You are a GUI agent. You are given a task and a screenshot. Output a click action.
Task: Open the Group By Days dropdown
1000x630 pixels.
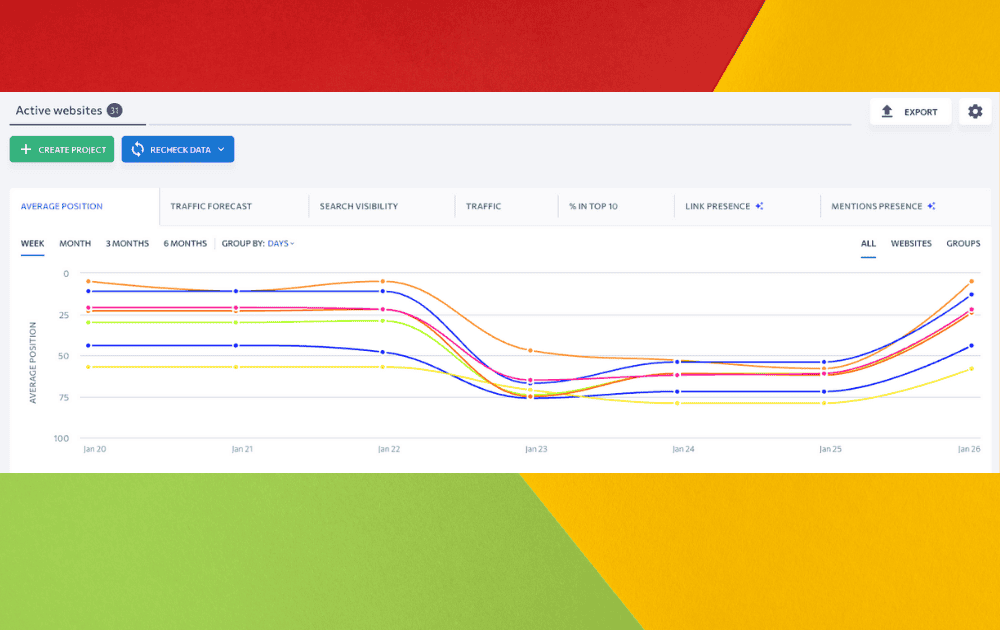280,244
